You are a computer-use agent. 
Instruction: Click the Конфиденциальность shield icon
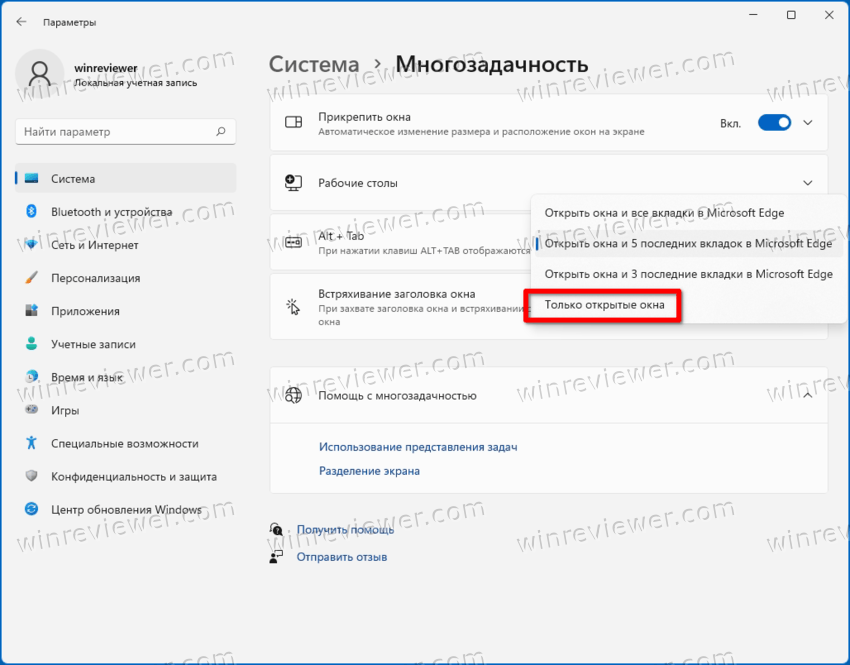pos(31,476)
